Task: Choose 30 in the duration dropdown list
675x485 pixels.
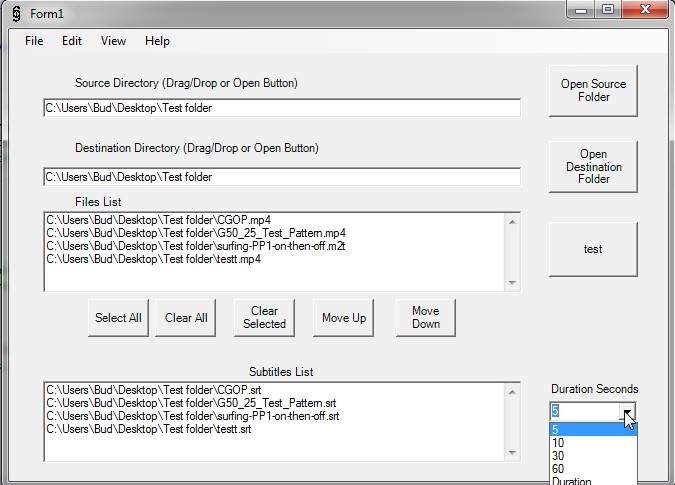Action: (x=593, y=456)
